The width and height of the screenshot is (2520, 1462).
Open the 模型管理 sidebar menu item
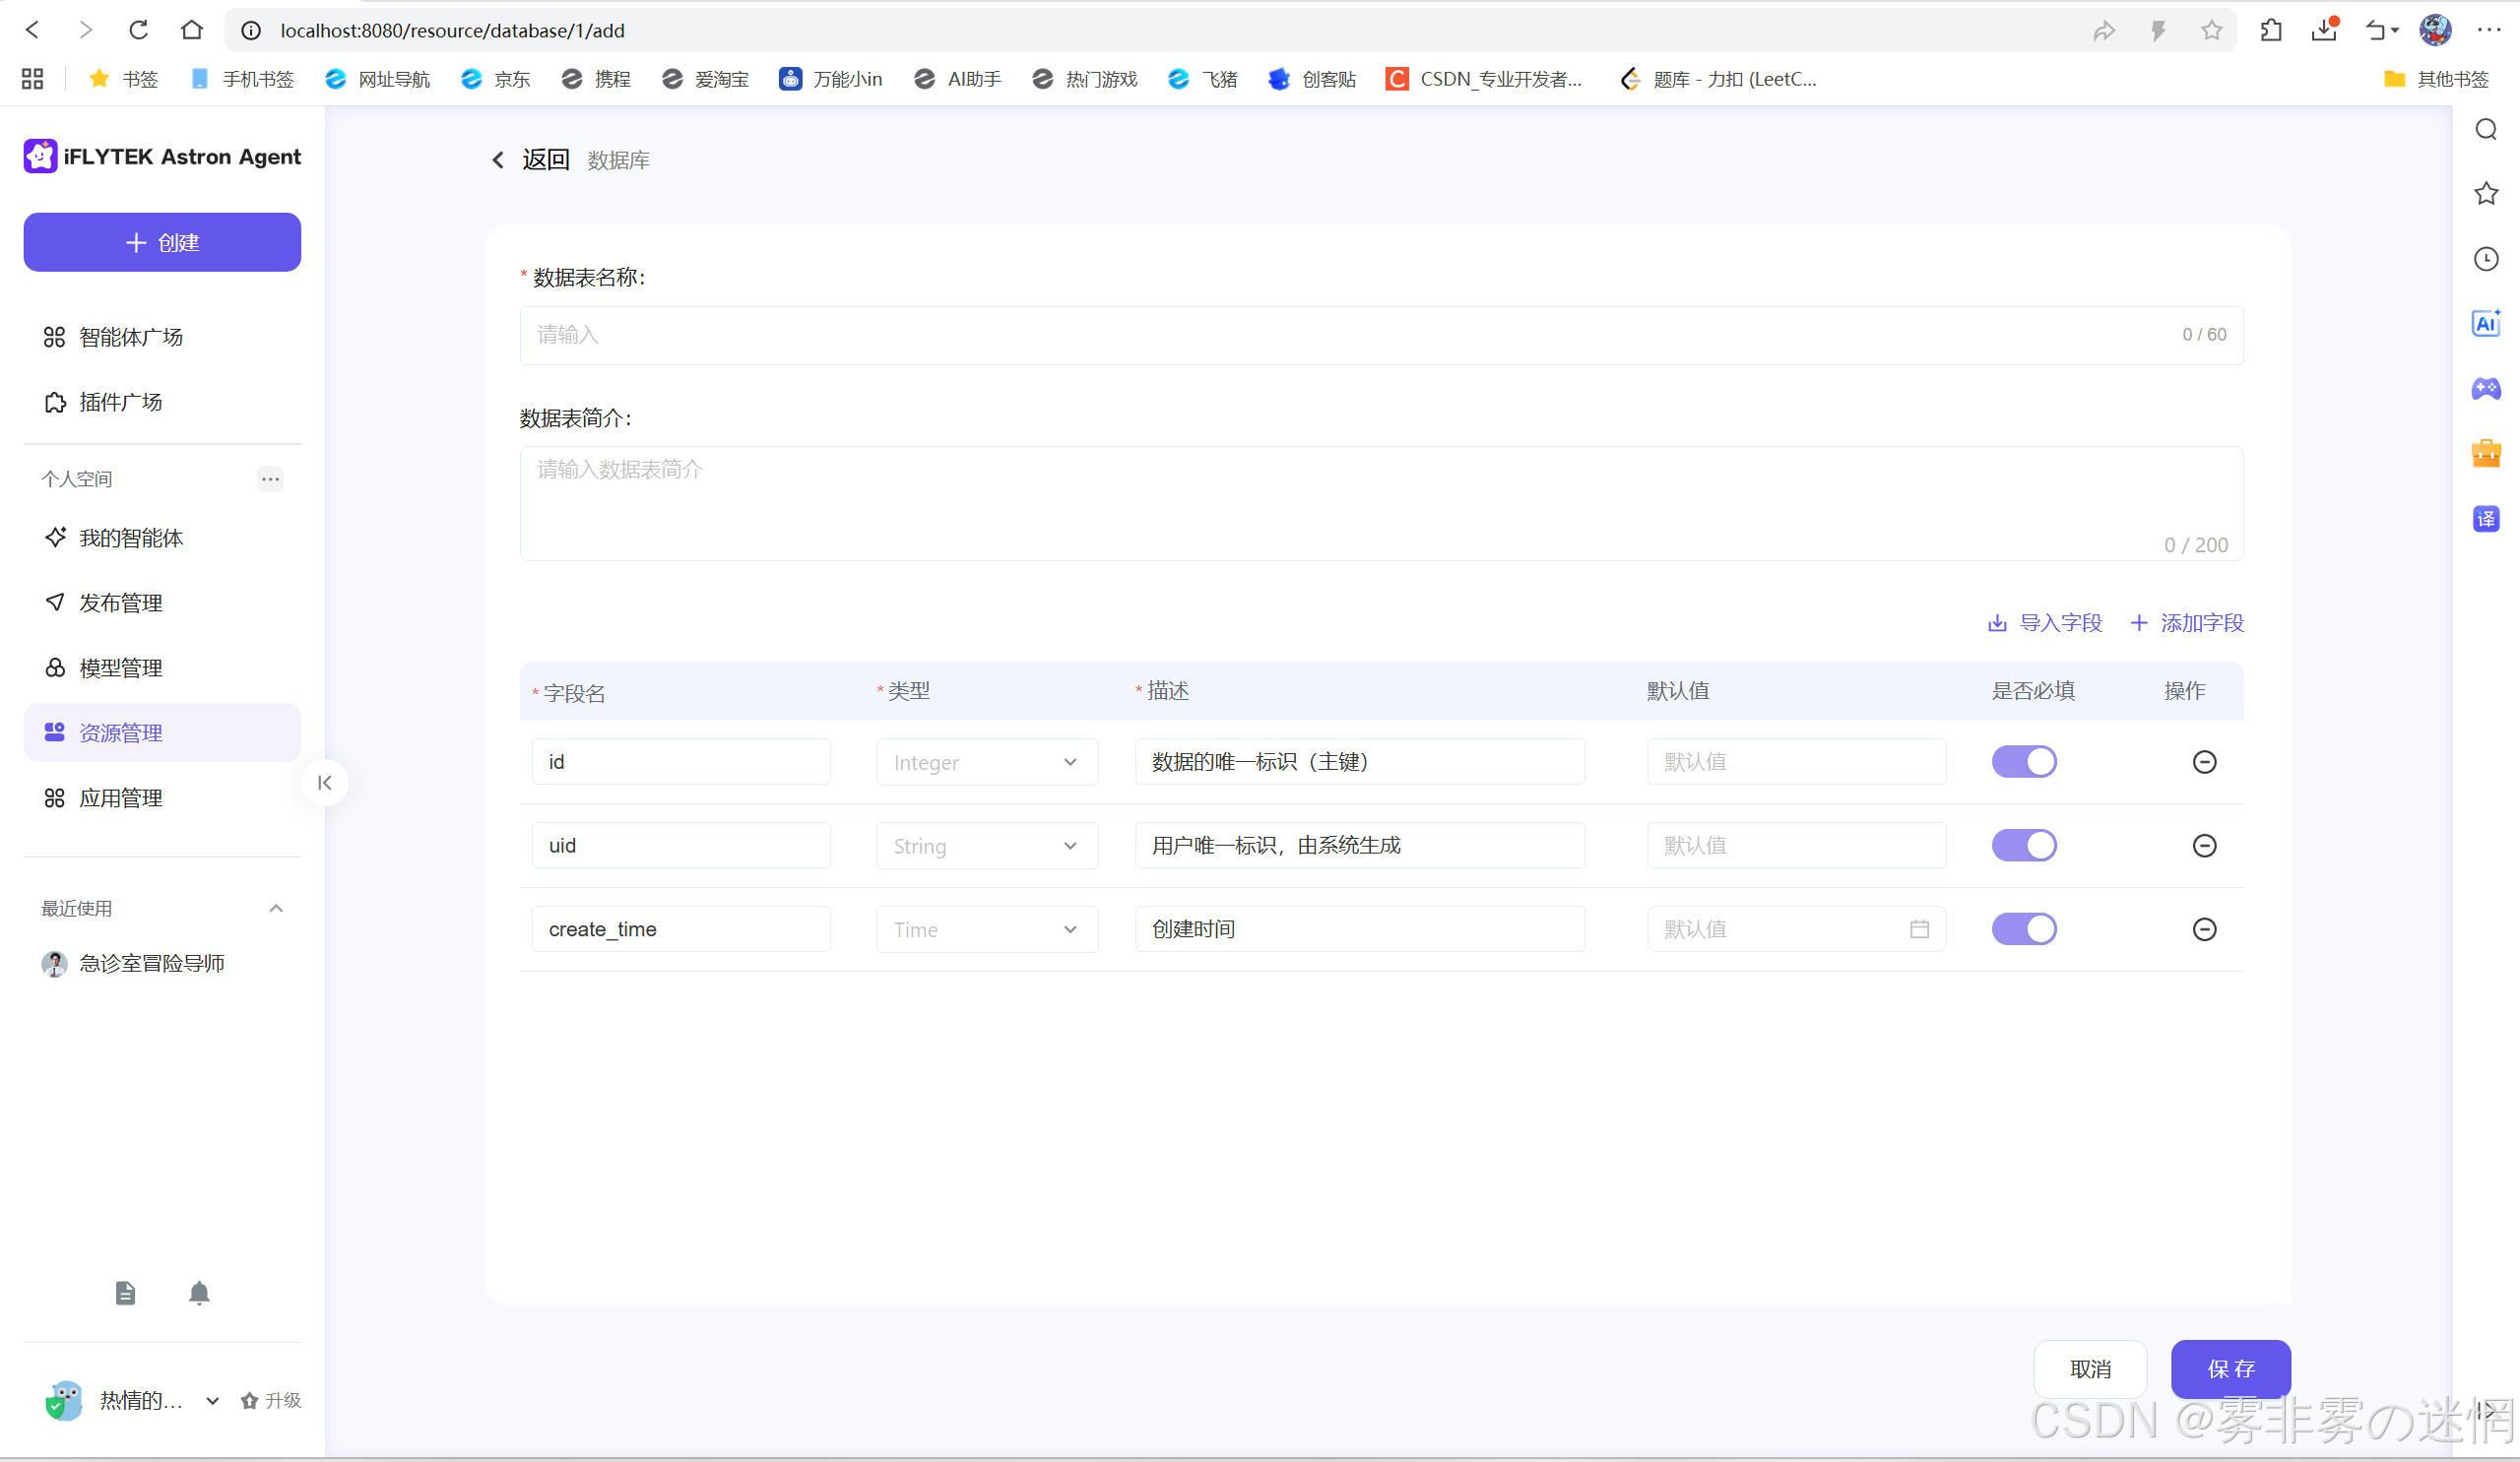coord(121,668)
